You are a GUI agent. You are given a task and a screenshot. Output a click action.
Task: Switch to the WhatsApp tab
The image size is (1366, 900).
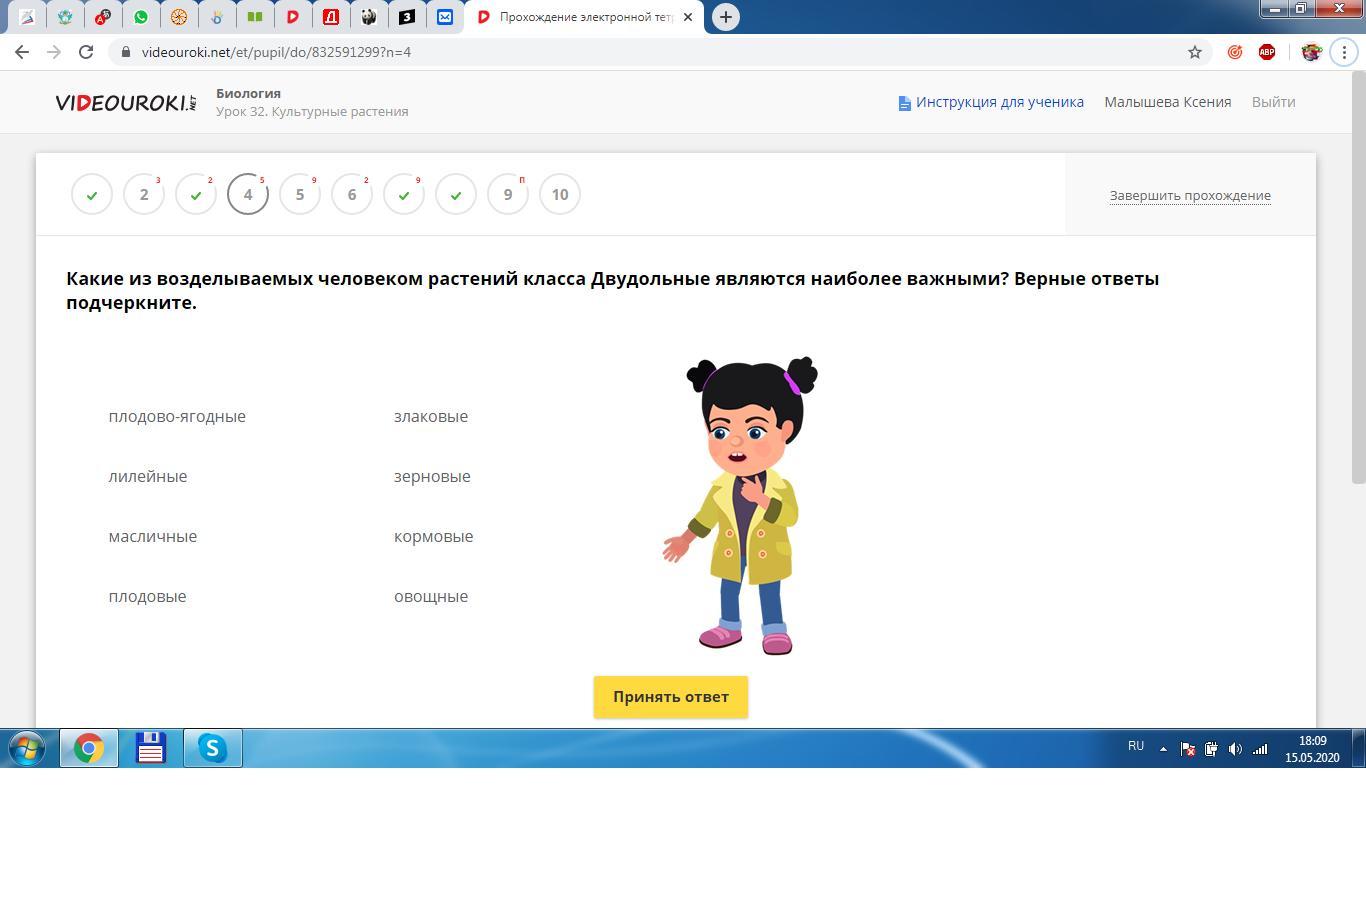coord(141,17)
